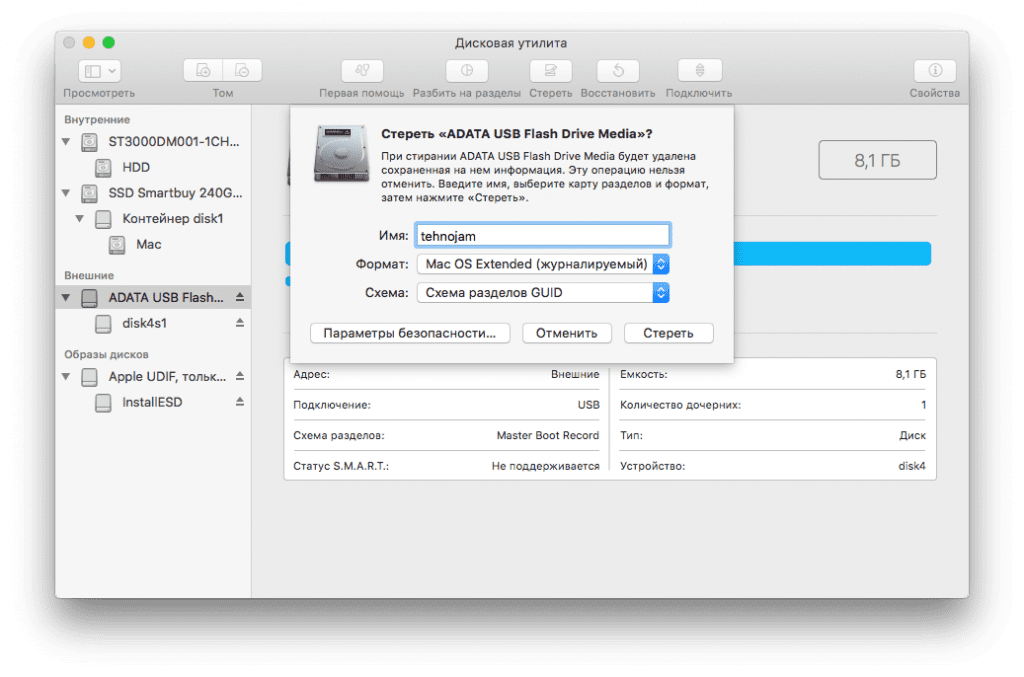Viewport: 1024px width, 677px height.
Task: Click the hard drive image in erase dialog
Action: click(x=342, y=153)
